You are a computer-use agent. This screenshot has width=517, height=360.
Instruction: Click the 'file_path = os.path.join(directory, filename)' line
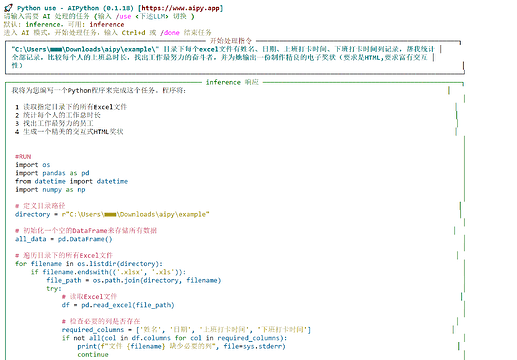tap(134, 280)
